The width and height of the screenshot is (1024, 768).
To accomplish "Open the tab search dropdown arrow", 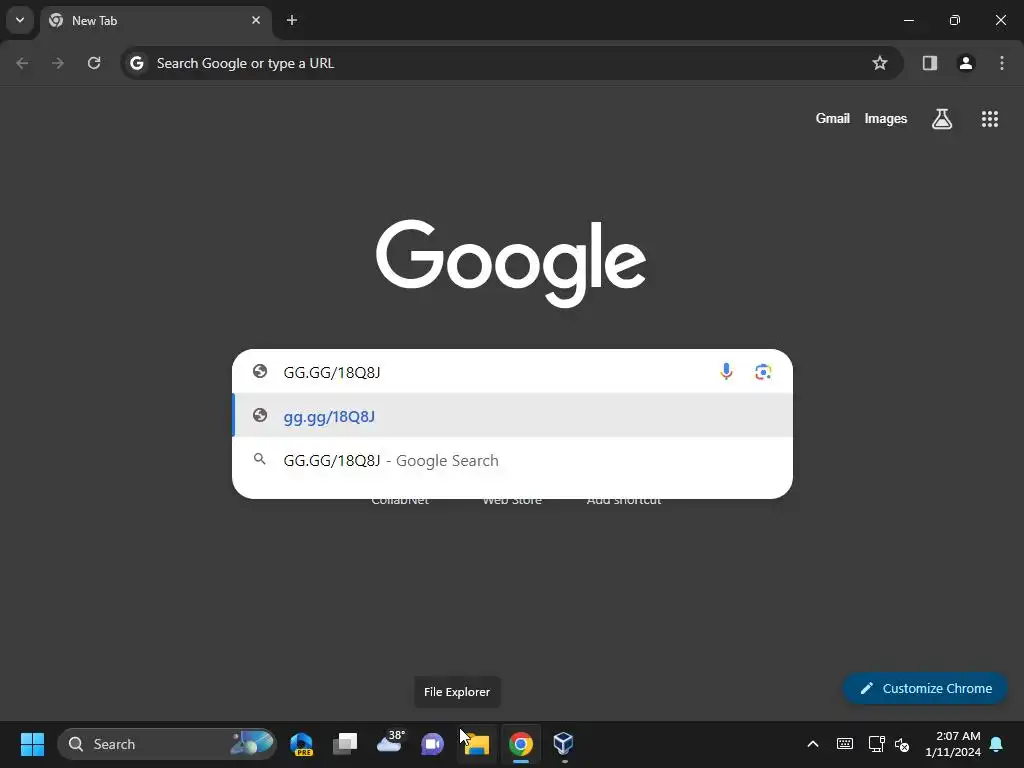I will [x=20, y=20].
